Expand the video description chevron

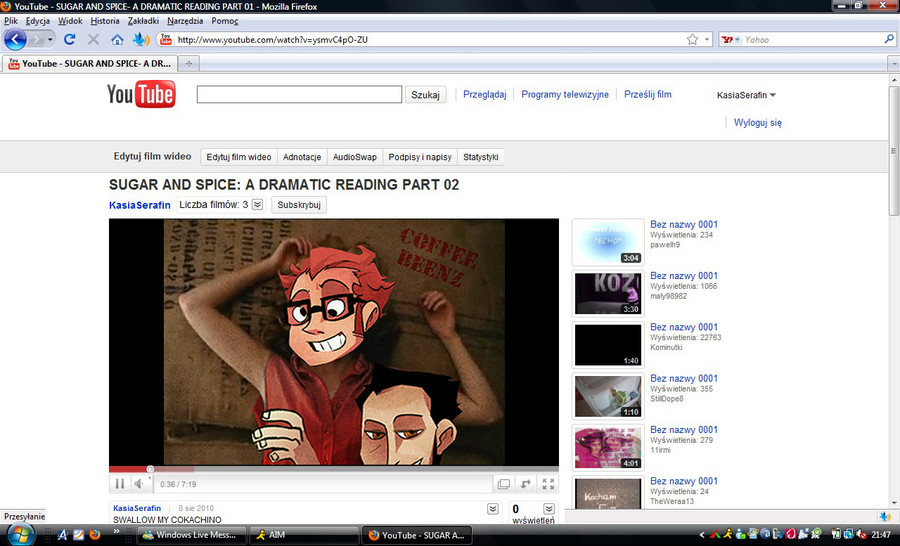492,509
